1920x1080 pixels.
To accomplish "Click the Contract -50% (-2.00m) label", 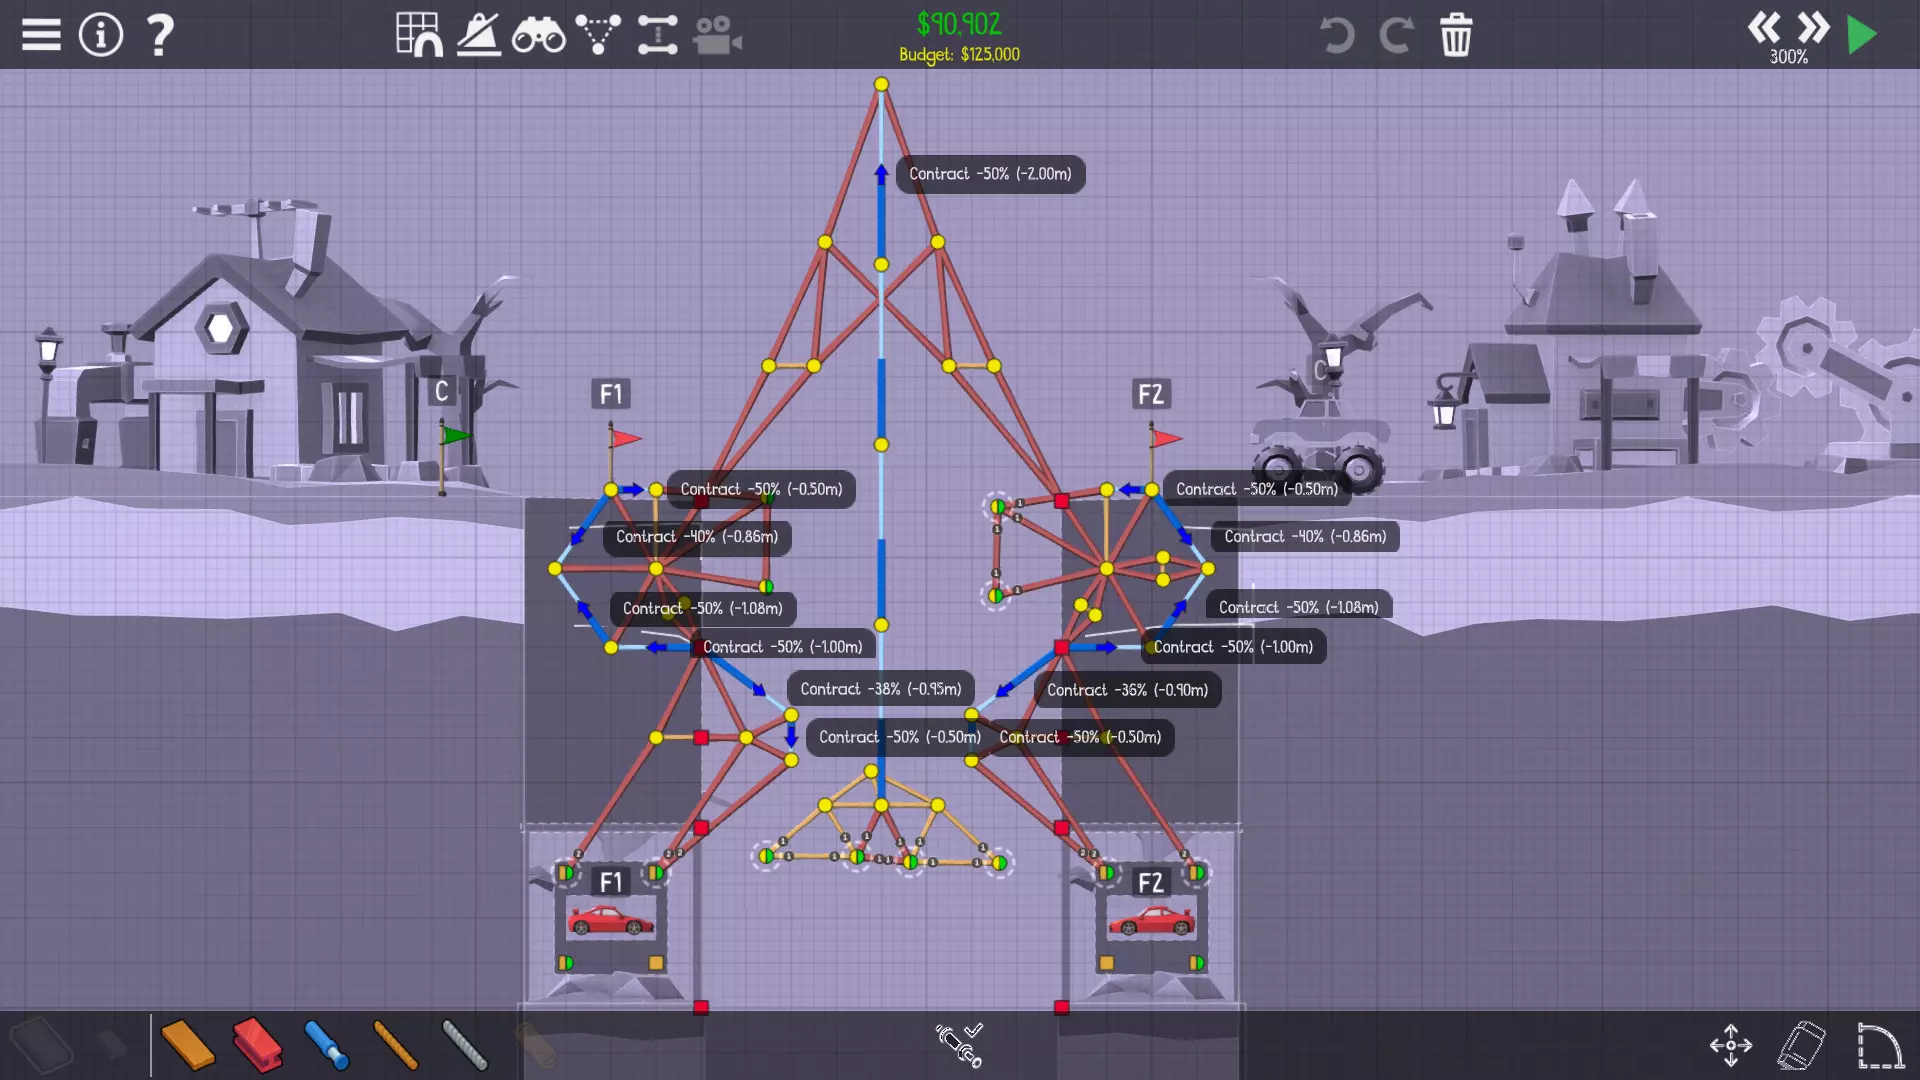I will tap(990, 174).
